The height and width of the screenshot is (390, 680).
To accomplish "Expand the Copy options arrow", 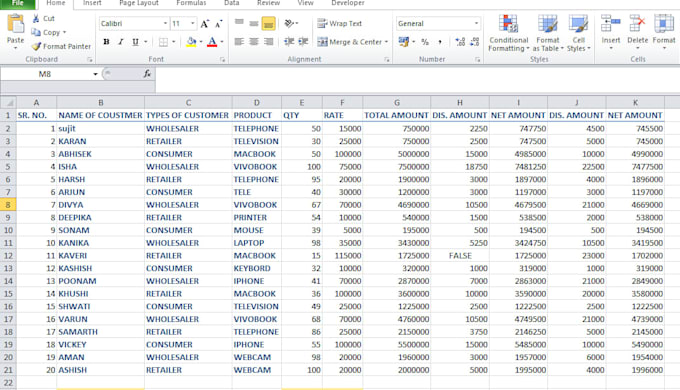I will [x=65, y=32].
